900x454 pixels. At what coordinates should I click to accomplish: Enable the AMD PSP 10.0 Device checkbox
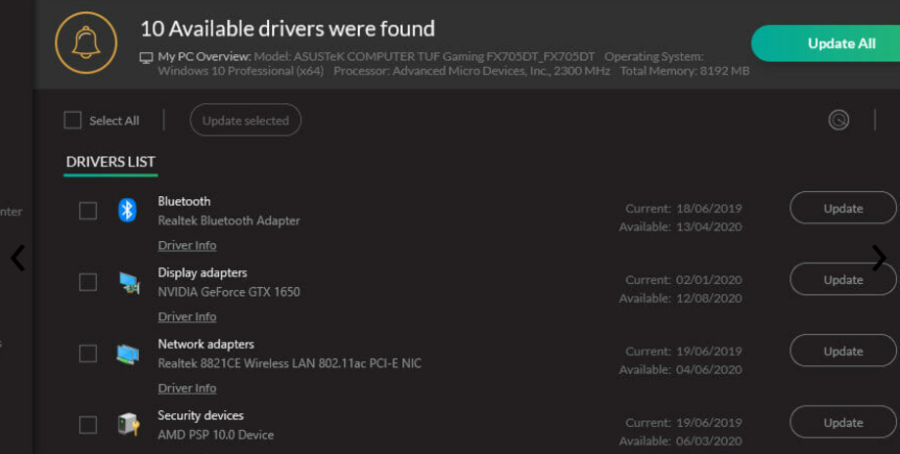click(88, 425)
